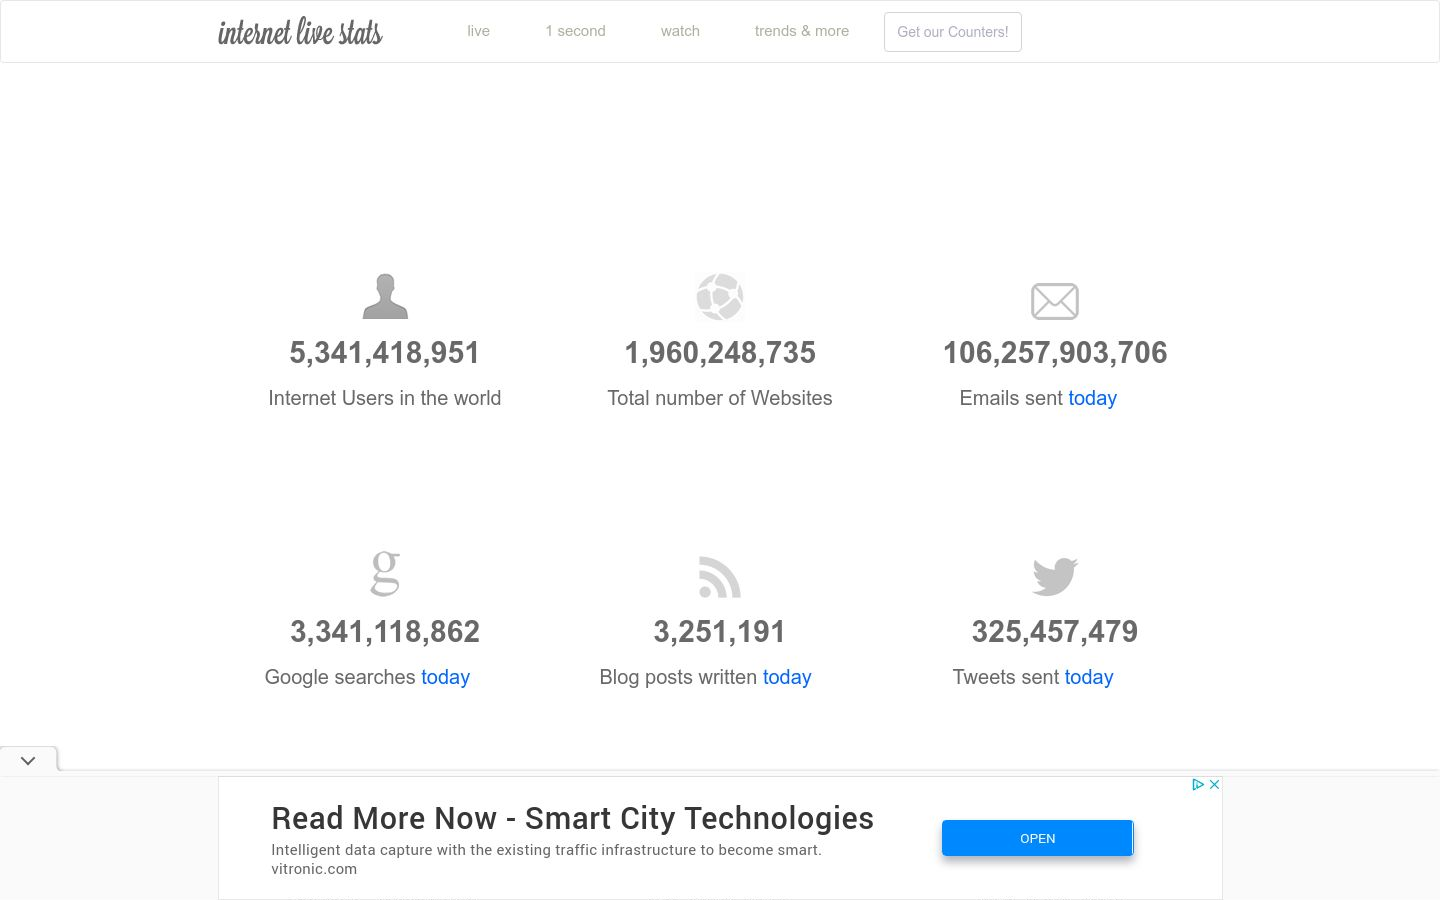Switch to the '1 second' view

(575, 31)
